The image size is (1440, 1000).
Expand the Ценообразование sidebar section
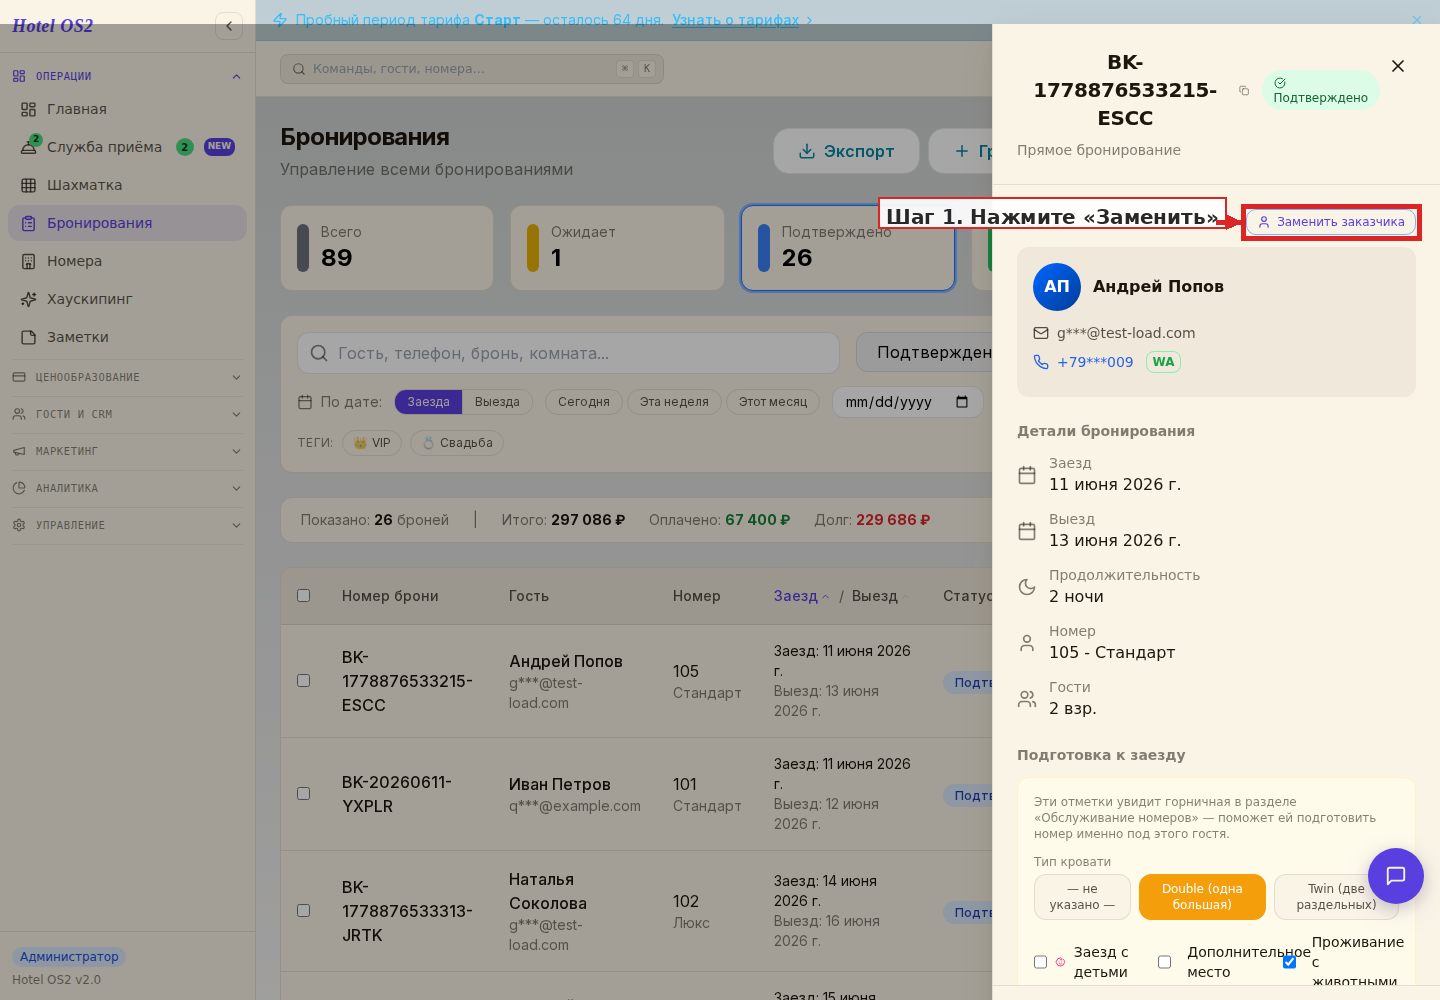click(127, 377)
